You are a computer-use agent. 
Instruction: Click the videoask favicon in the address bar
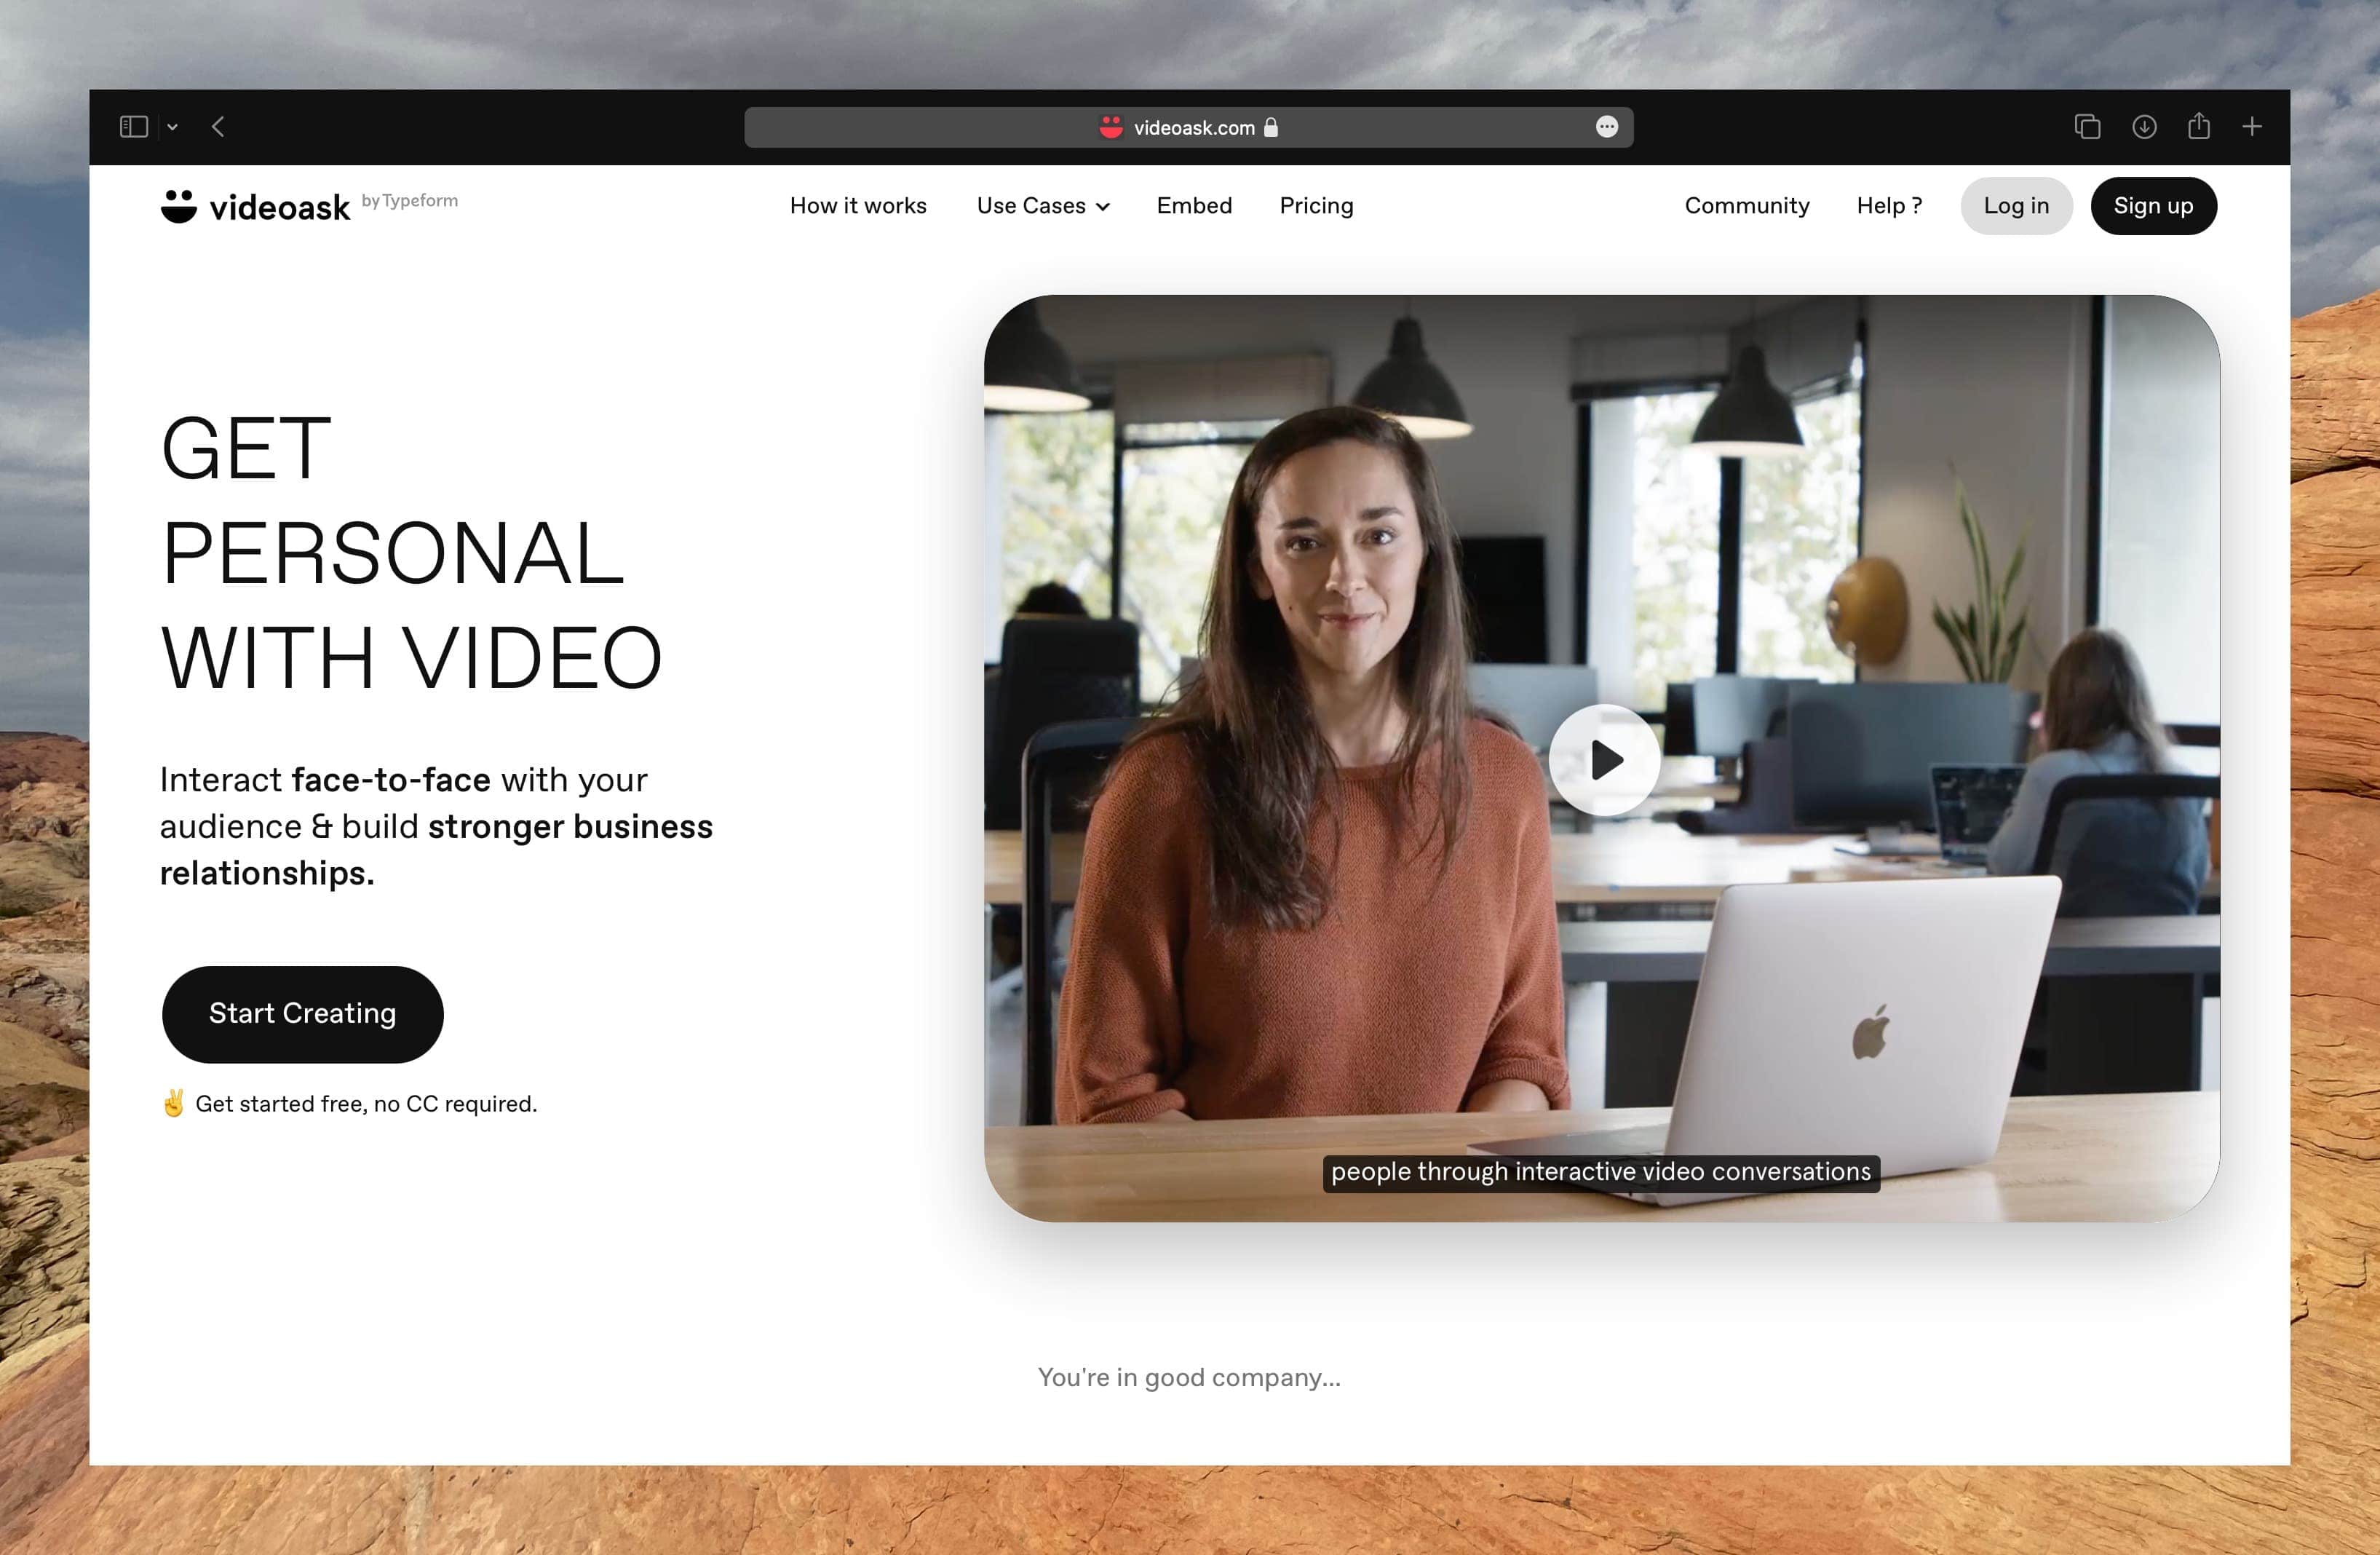(1110, 127)
